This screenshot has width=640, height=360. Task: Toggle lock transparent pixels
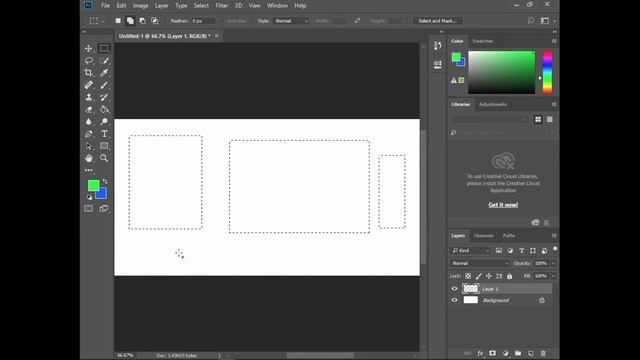468,276
